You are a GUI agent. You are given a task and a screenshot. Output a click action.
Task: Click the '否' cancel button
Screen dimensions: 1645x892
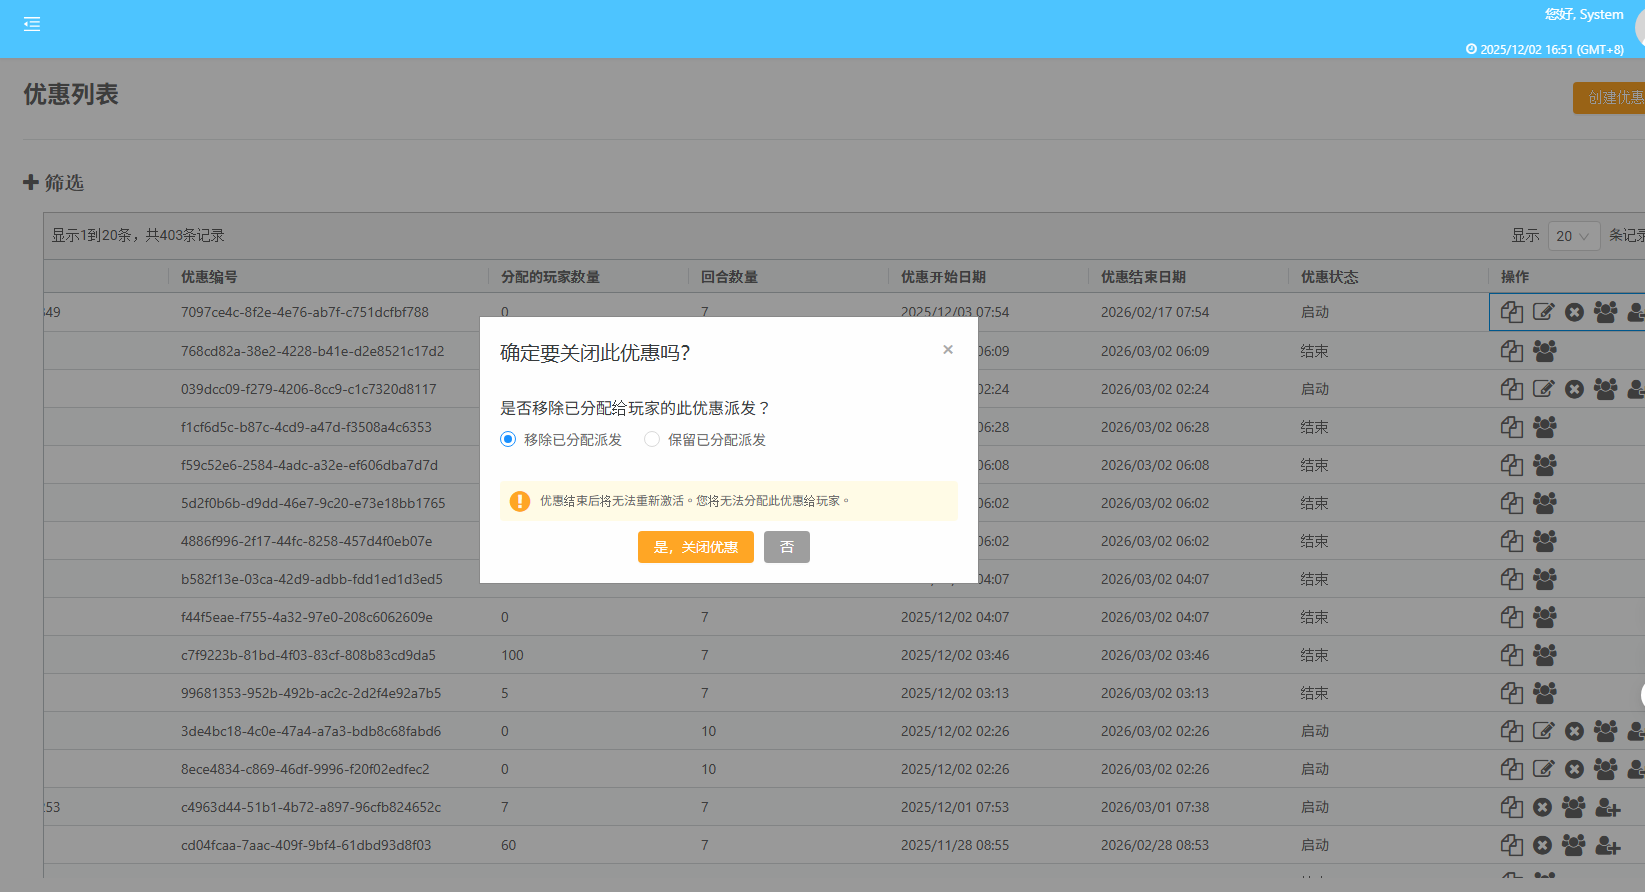(786, 547)
